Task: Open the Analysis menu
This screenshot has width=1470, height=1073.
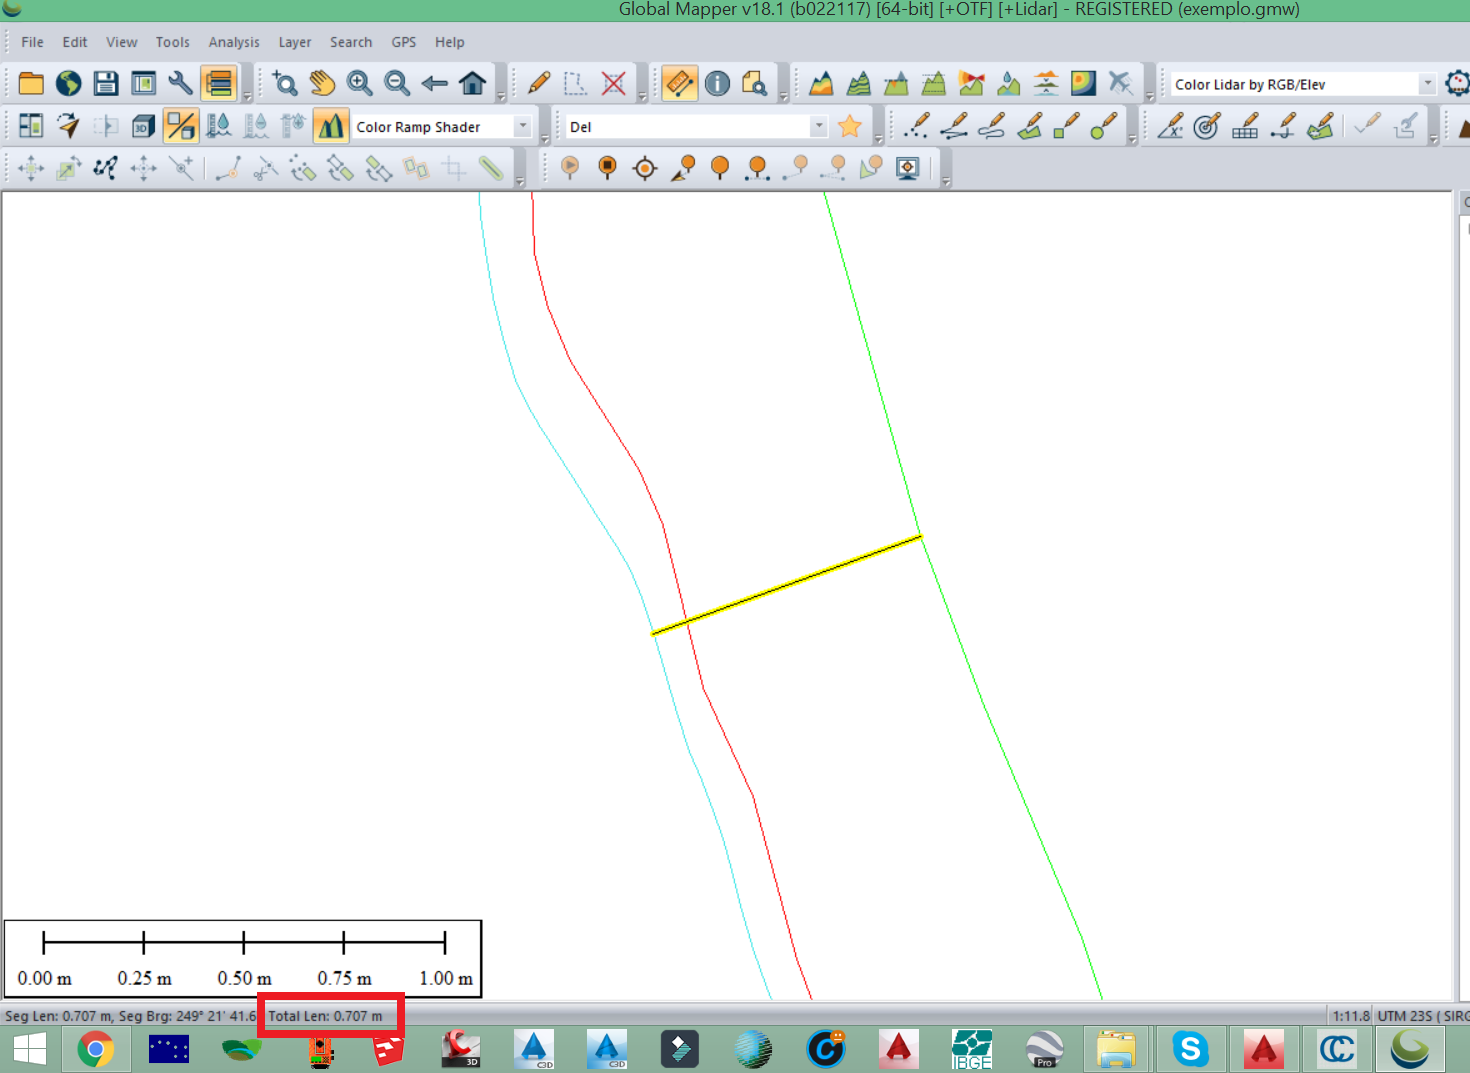Action: pyautogui.click(x=234, y=42)
